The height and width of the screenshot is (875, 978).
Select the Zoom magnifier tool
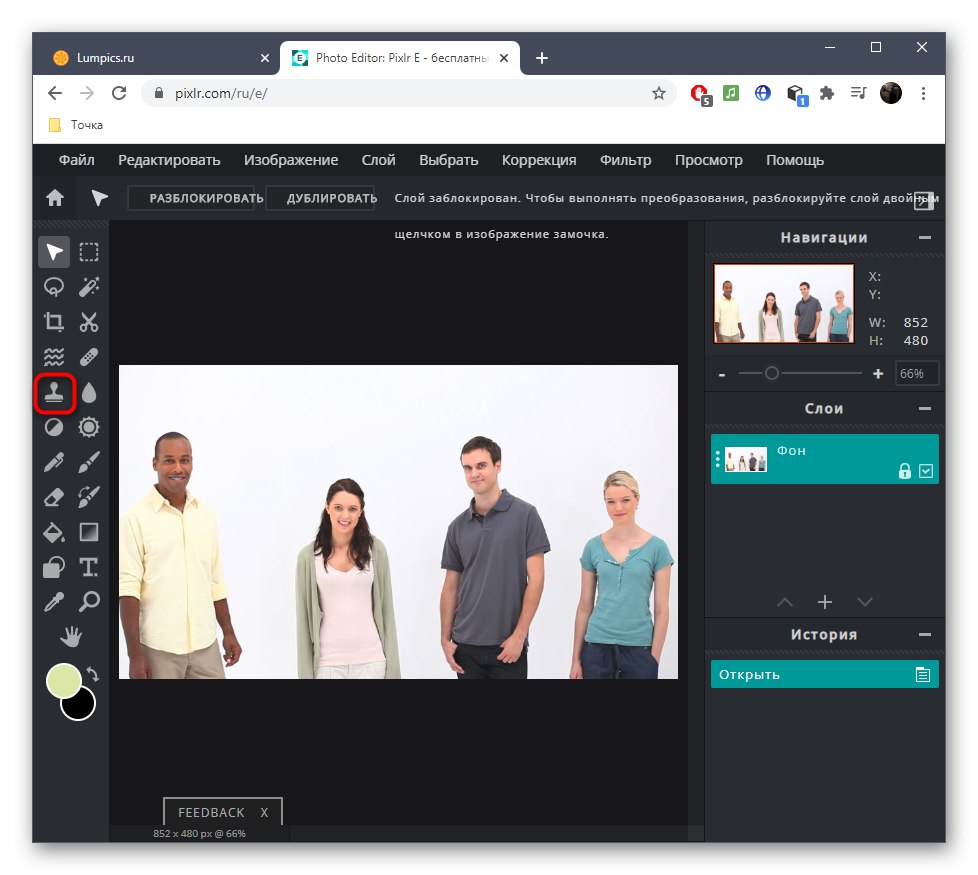(89, 602)
